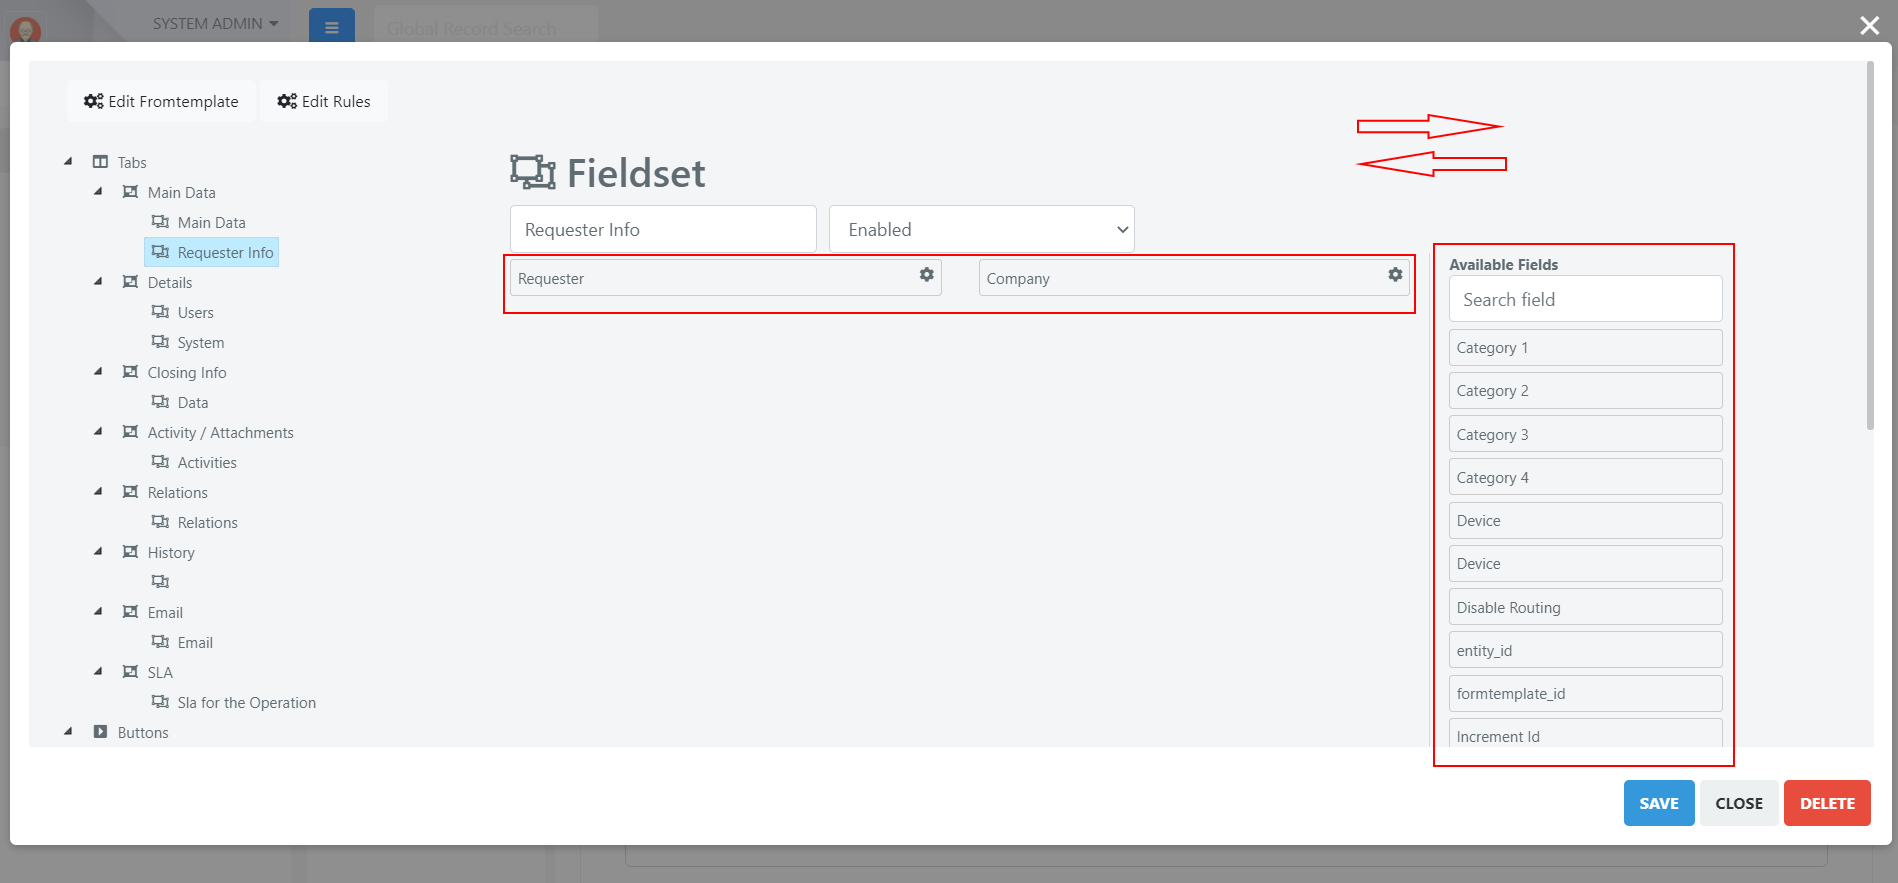1898x883 pixels.
Task: Click the Search field input box
Action: tap(1586, 299)
